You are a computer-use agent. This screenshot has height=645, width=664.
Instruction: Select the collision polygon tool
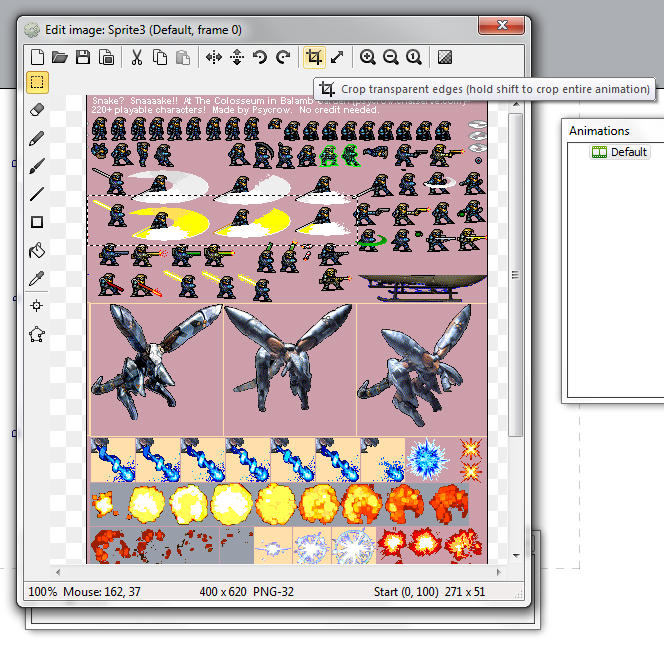[x=37, y=334]
